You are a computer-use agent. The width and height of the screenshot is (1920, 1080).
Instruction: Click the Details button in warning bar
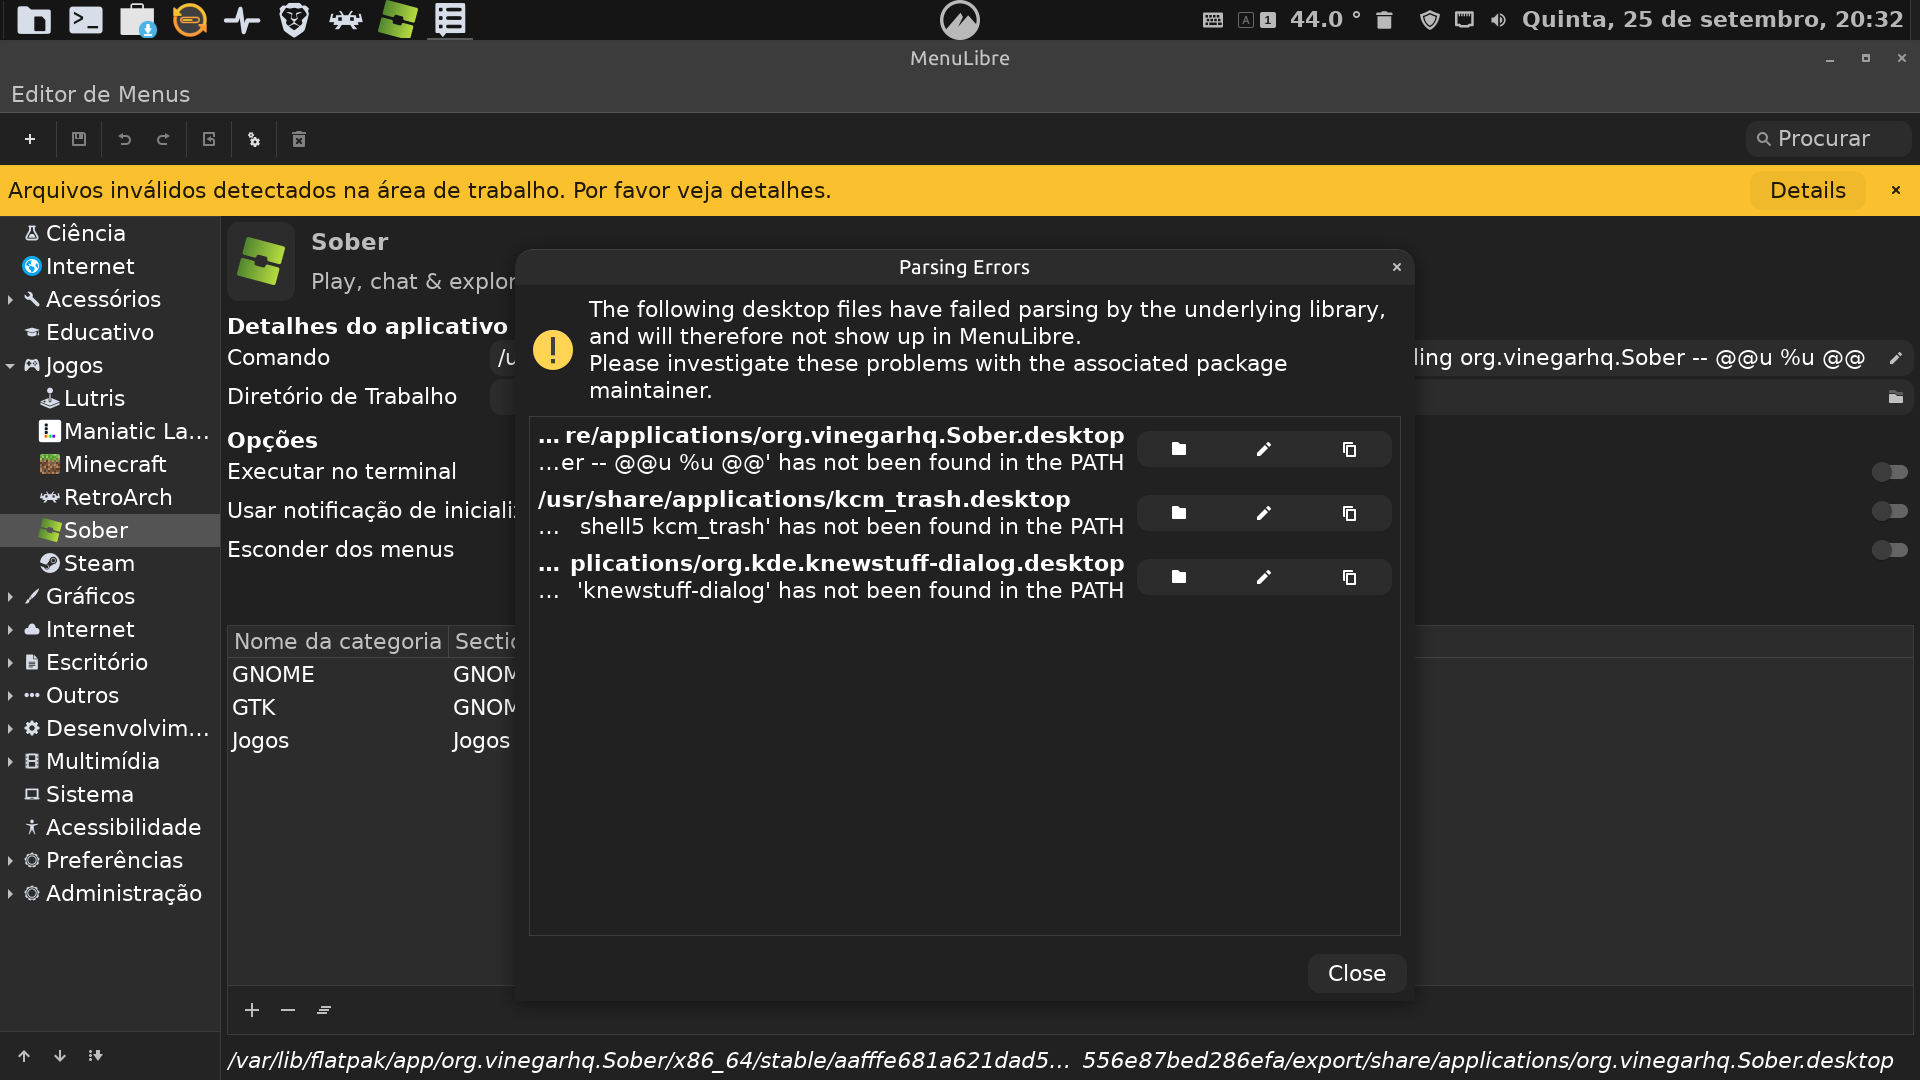click(x=1807, y=190)
